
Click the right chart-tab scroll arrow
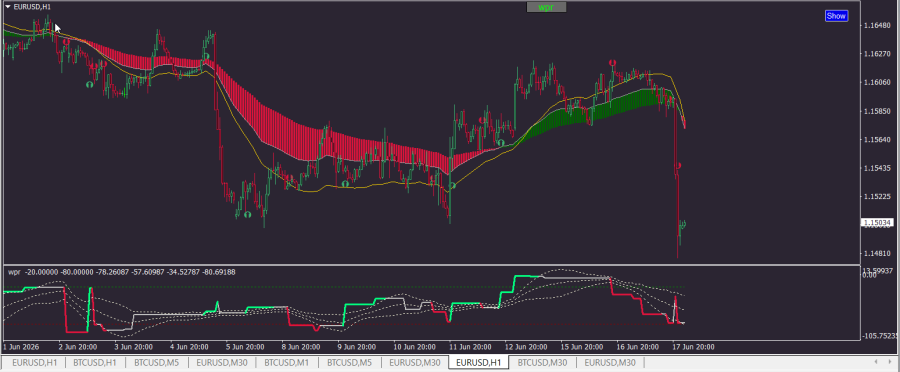(x=891, y=362)
